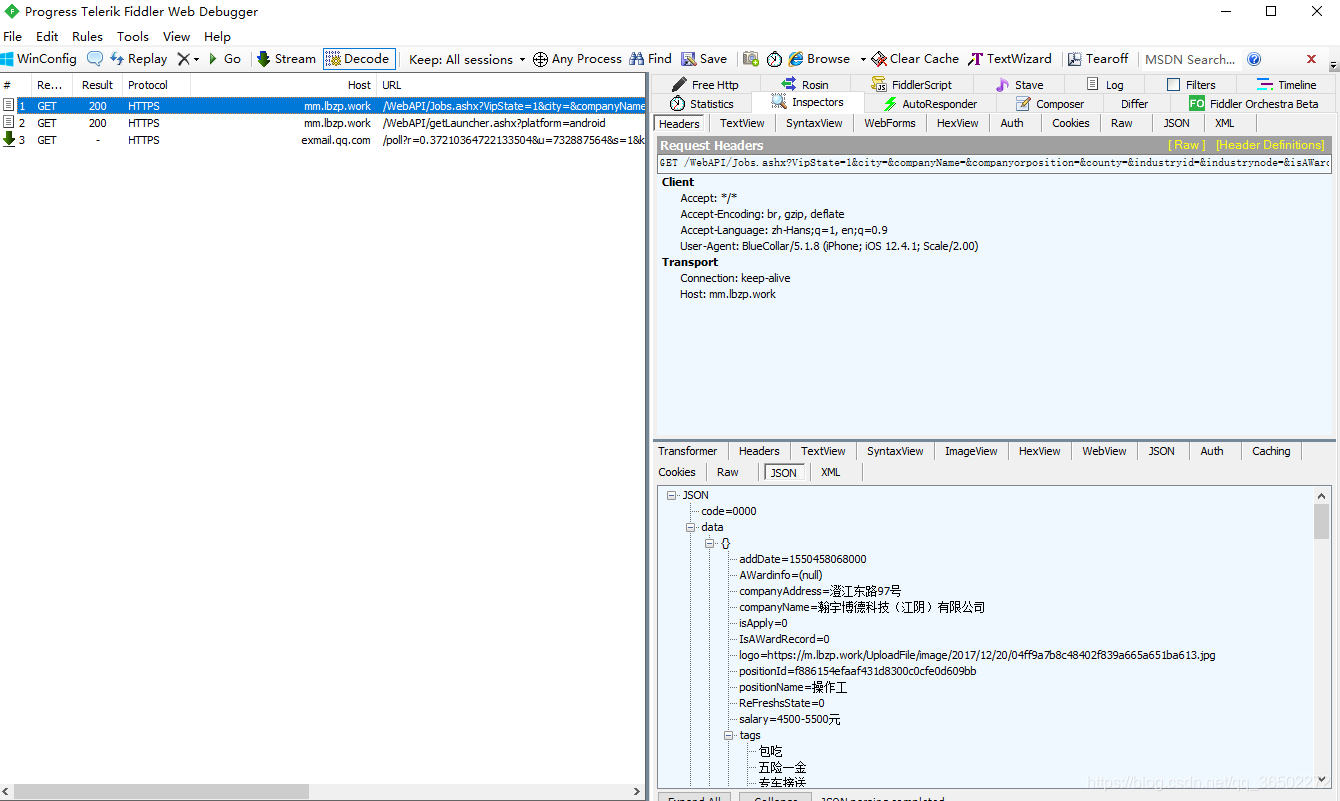1340x801 pixels.
Task: Select the request WebForms tab
Action: pyautogui.click(x=890, y=123)
